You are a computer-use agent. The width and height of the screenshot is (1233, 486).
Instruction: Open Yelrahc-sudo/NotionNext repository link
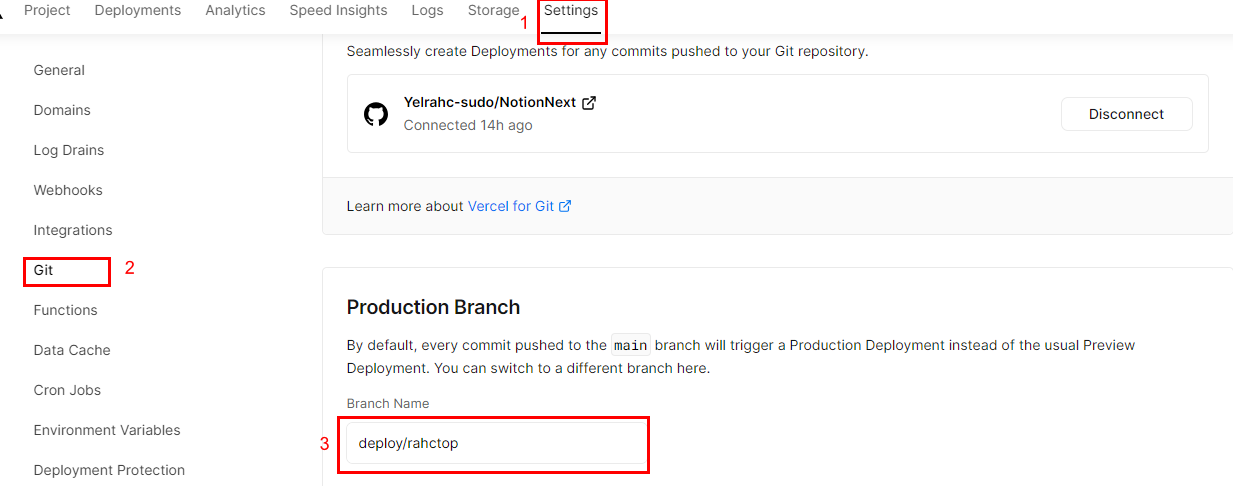(x=491, y=102)
